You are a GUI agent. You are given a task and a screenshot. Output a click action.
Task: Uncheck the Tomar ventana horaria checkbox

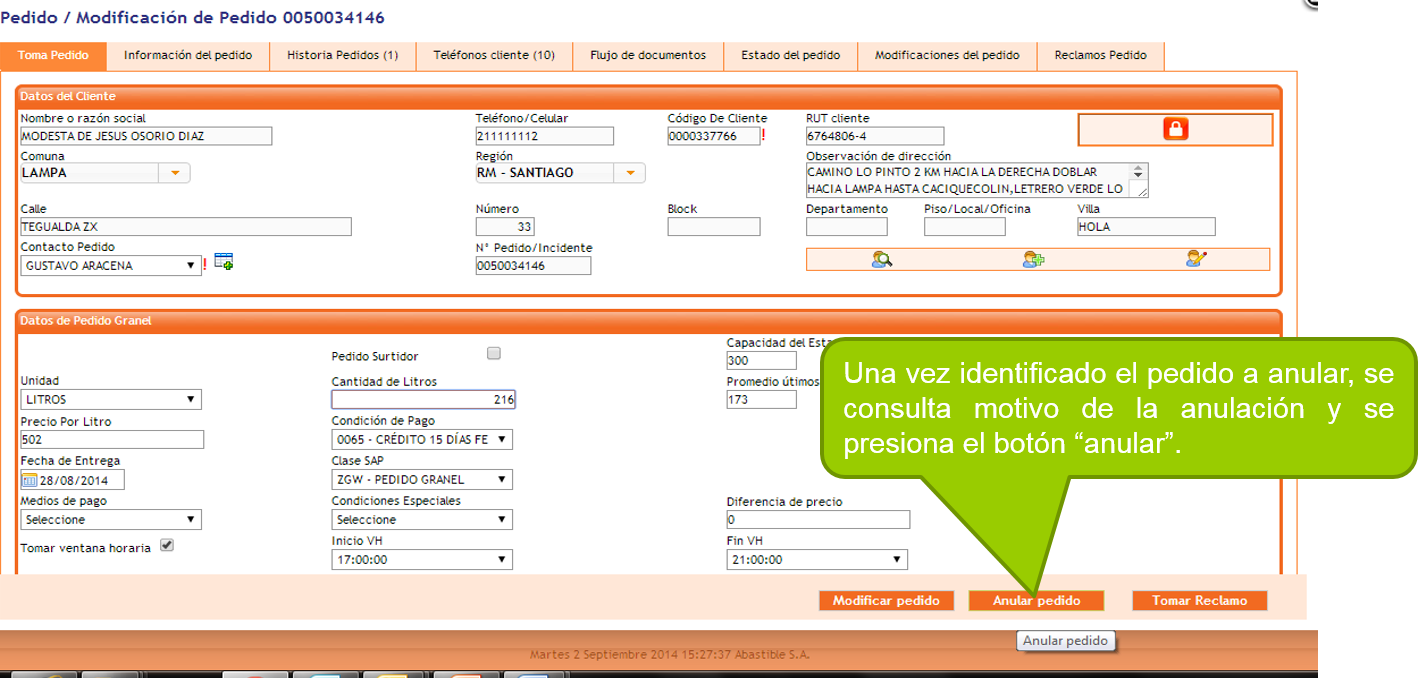(x=167, y=546)
